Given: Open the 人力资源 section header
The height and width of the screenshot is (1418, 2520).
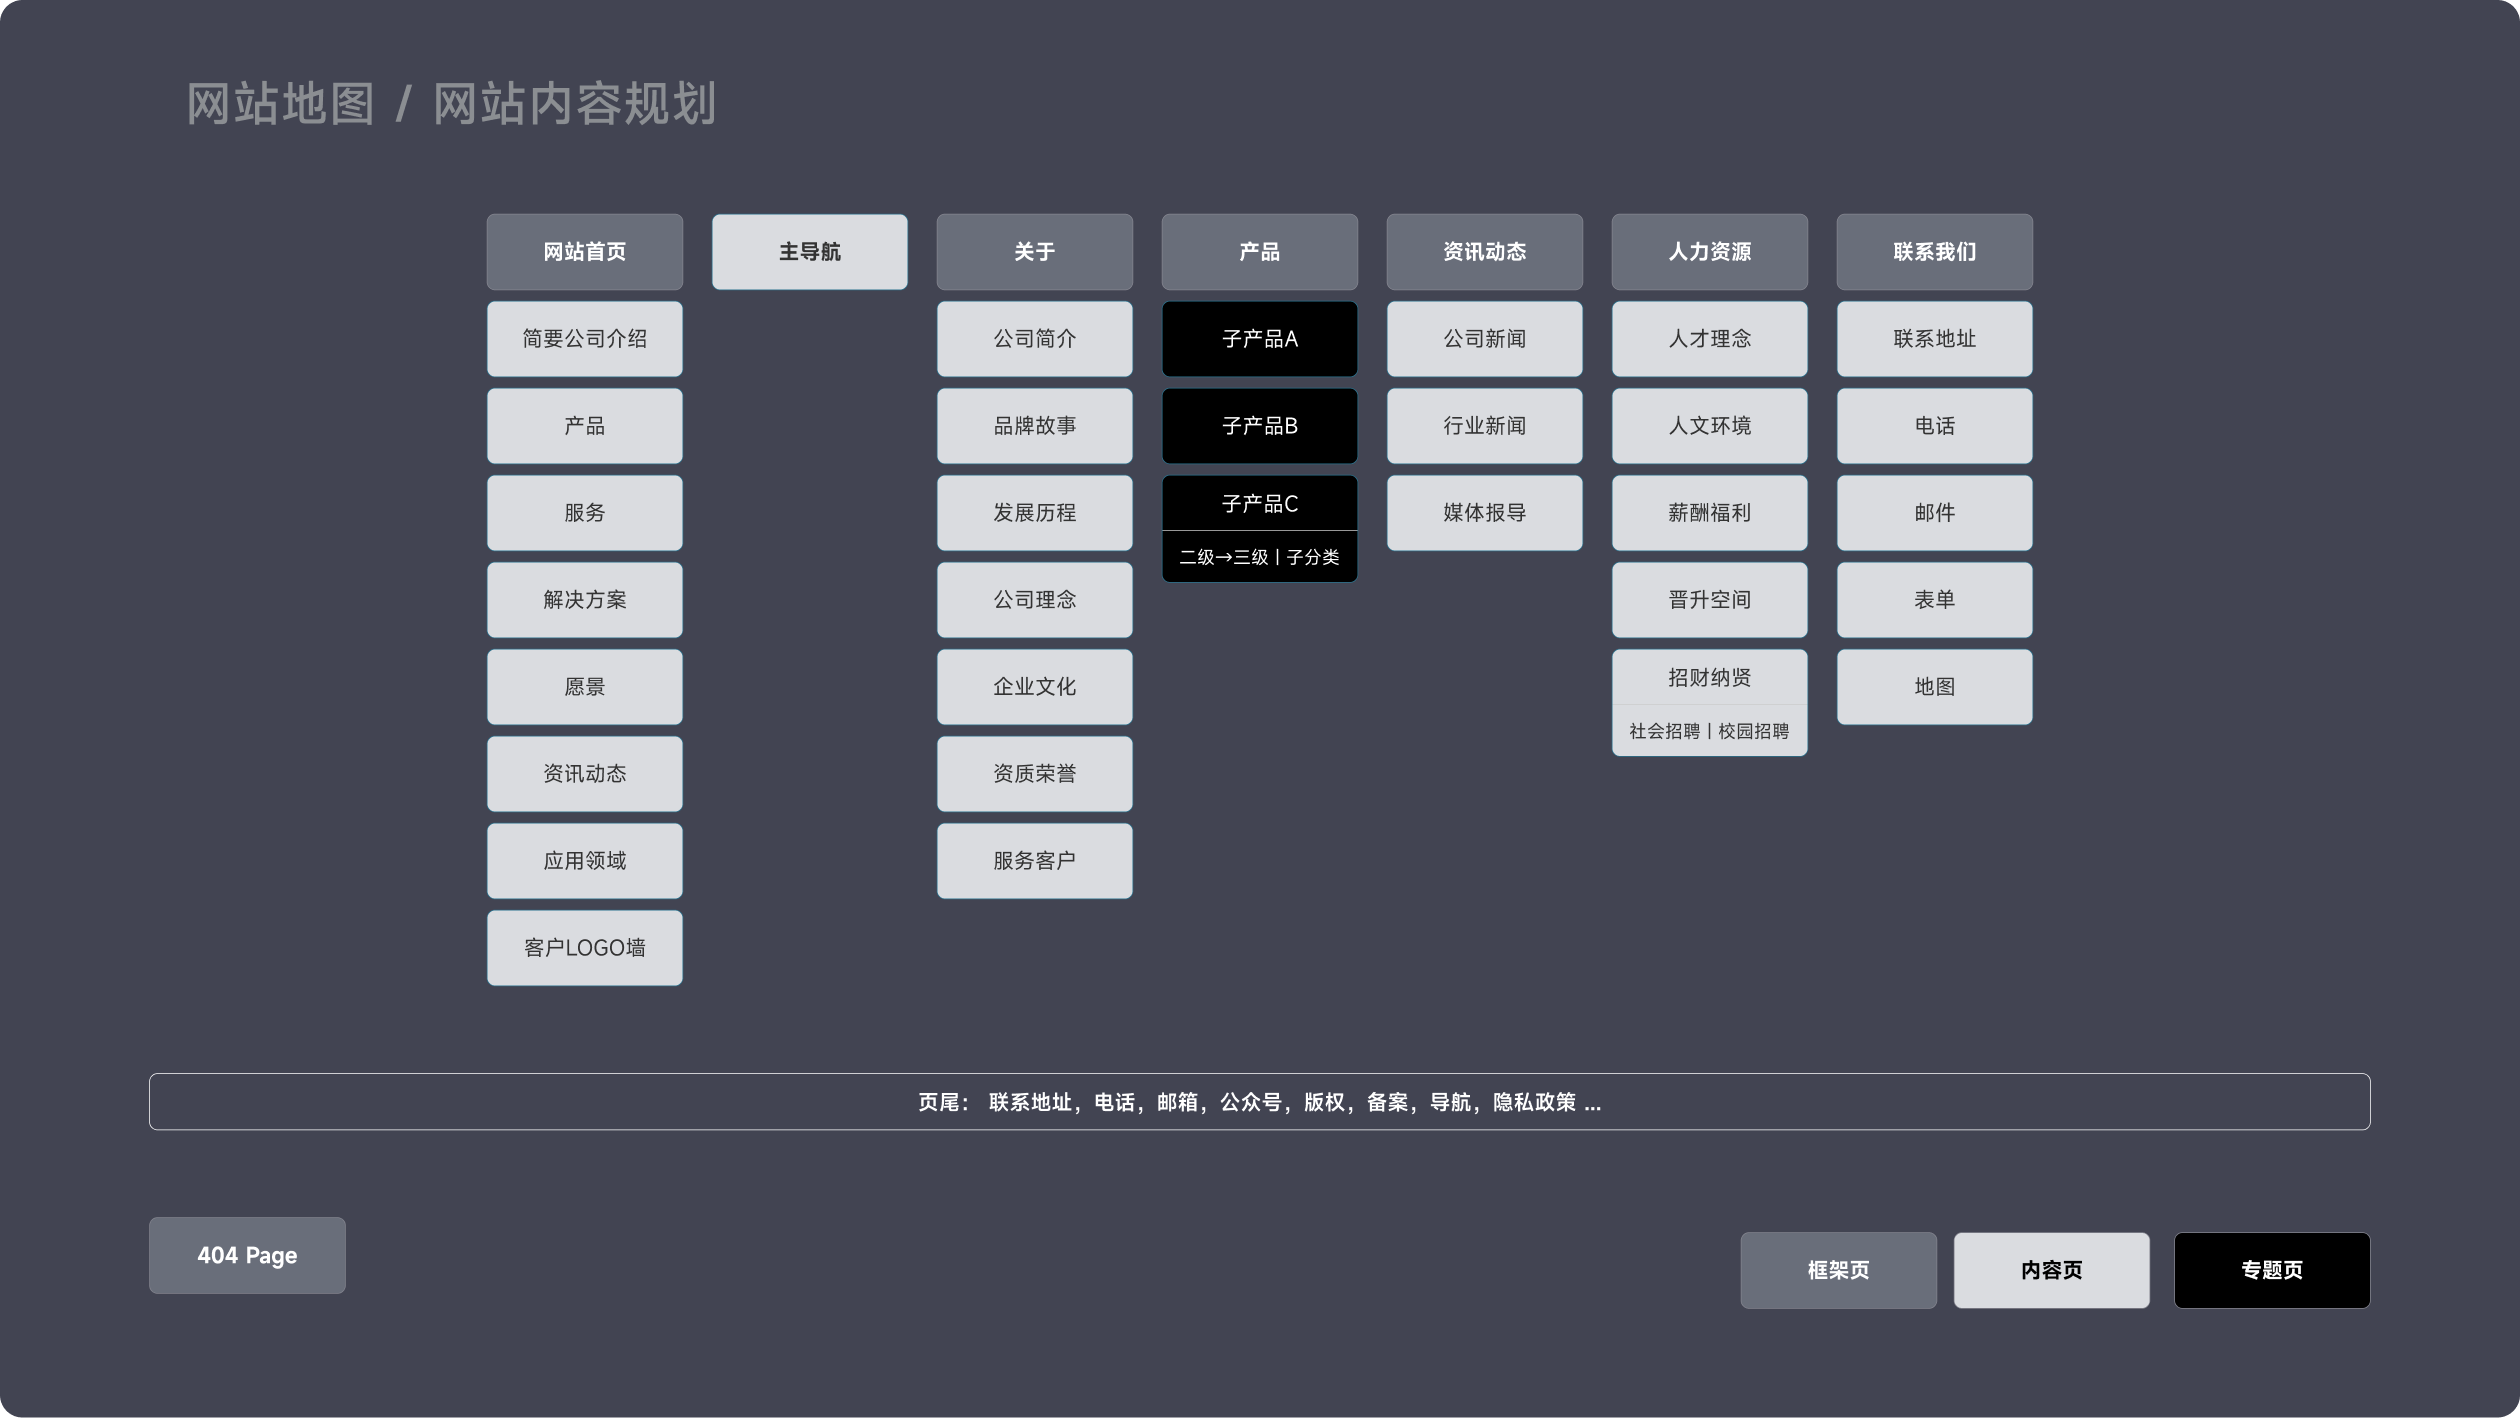Looking at the screenshot, I should pos(1709,252).
